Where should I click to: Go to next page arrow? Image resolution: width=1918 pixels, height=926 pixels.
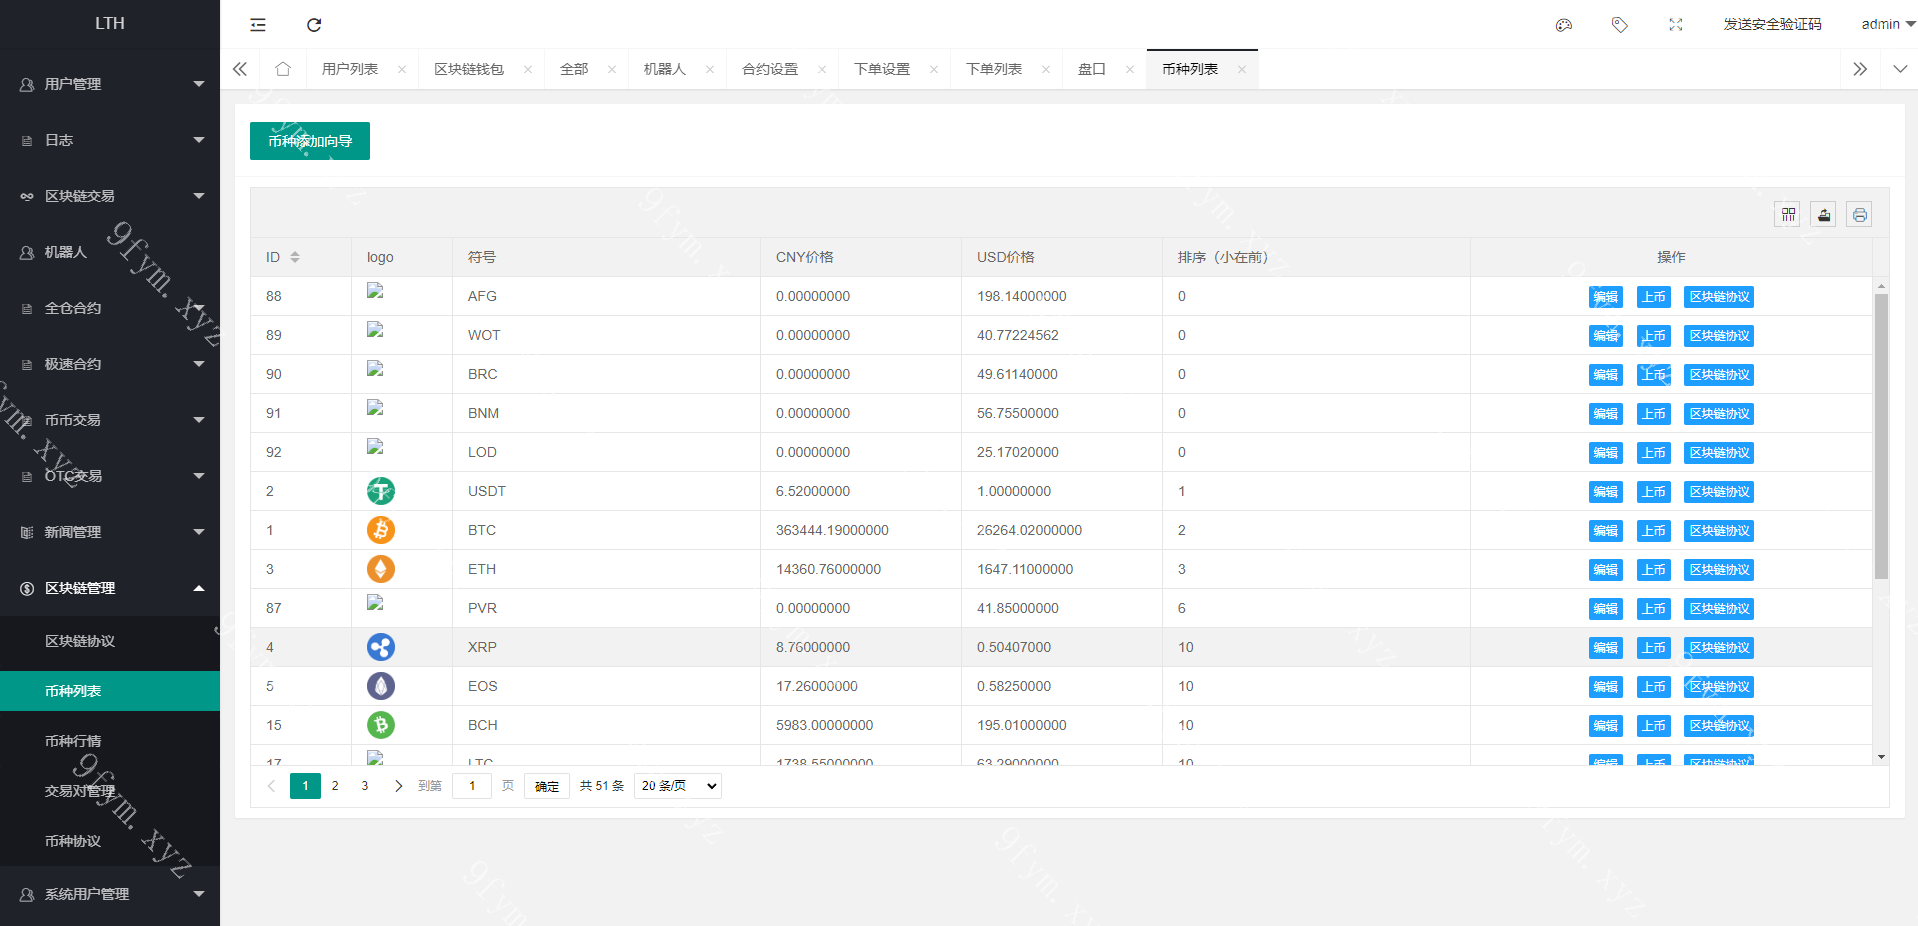pyautogui.click(x=398, y=786)
